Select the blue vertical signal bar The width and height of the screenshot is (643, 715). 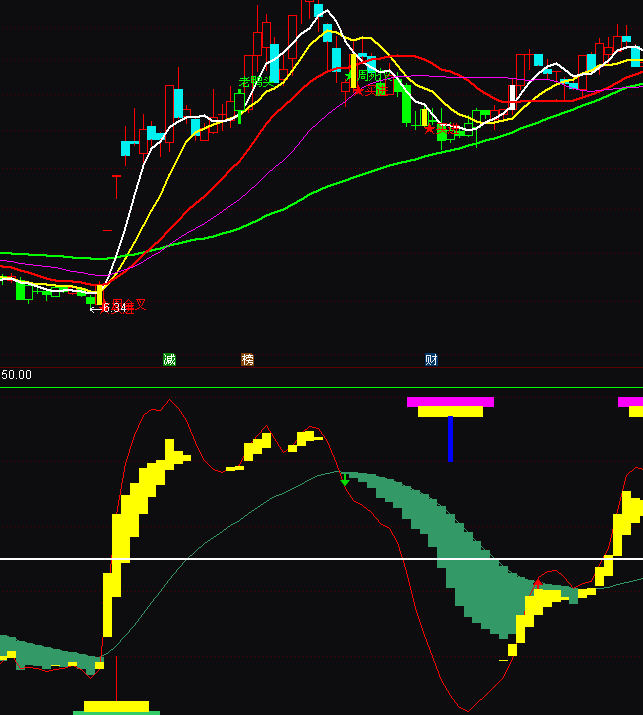(x=450, y=438)
